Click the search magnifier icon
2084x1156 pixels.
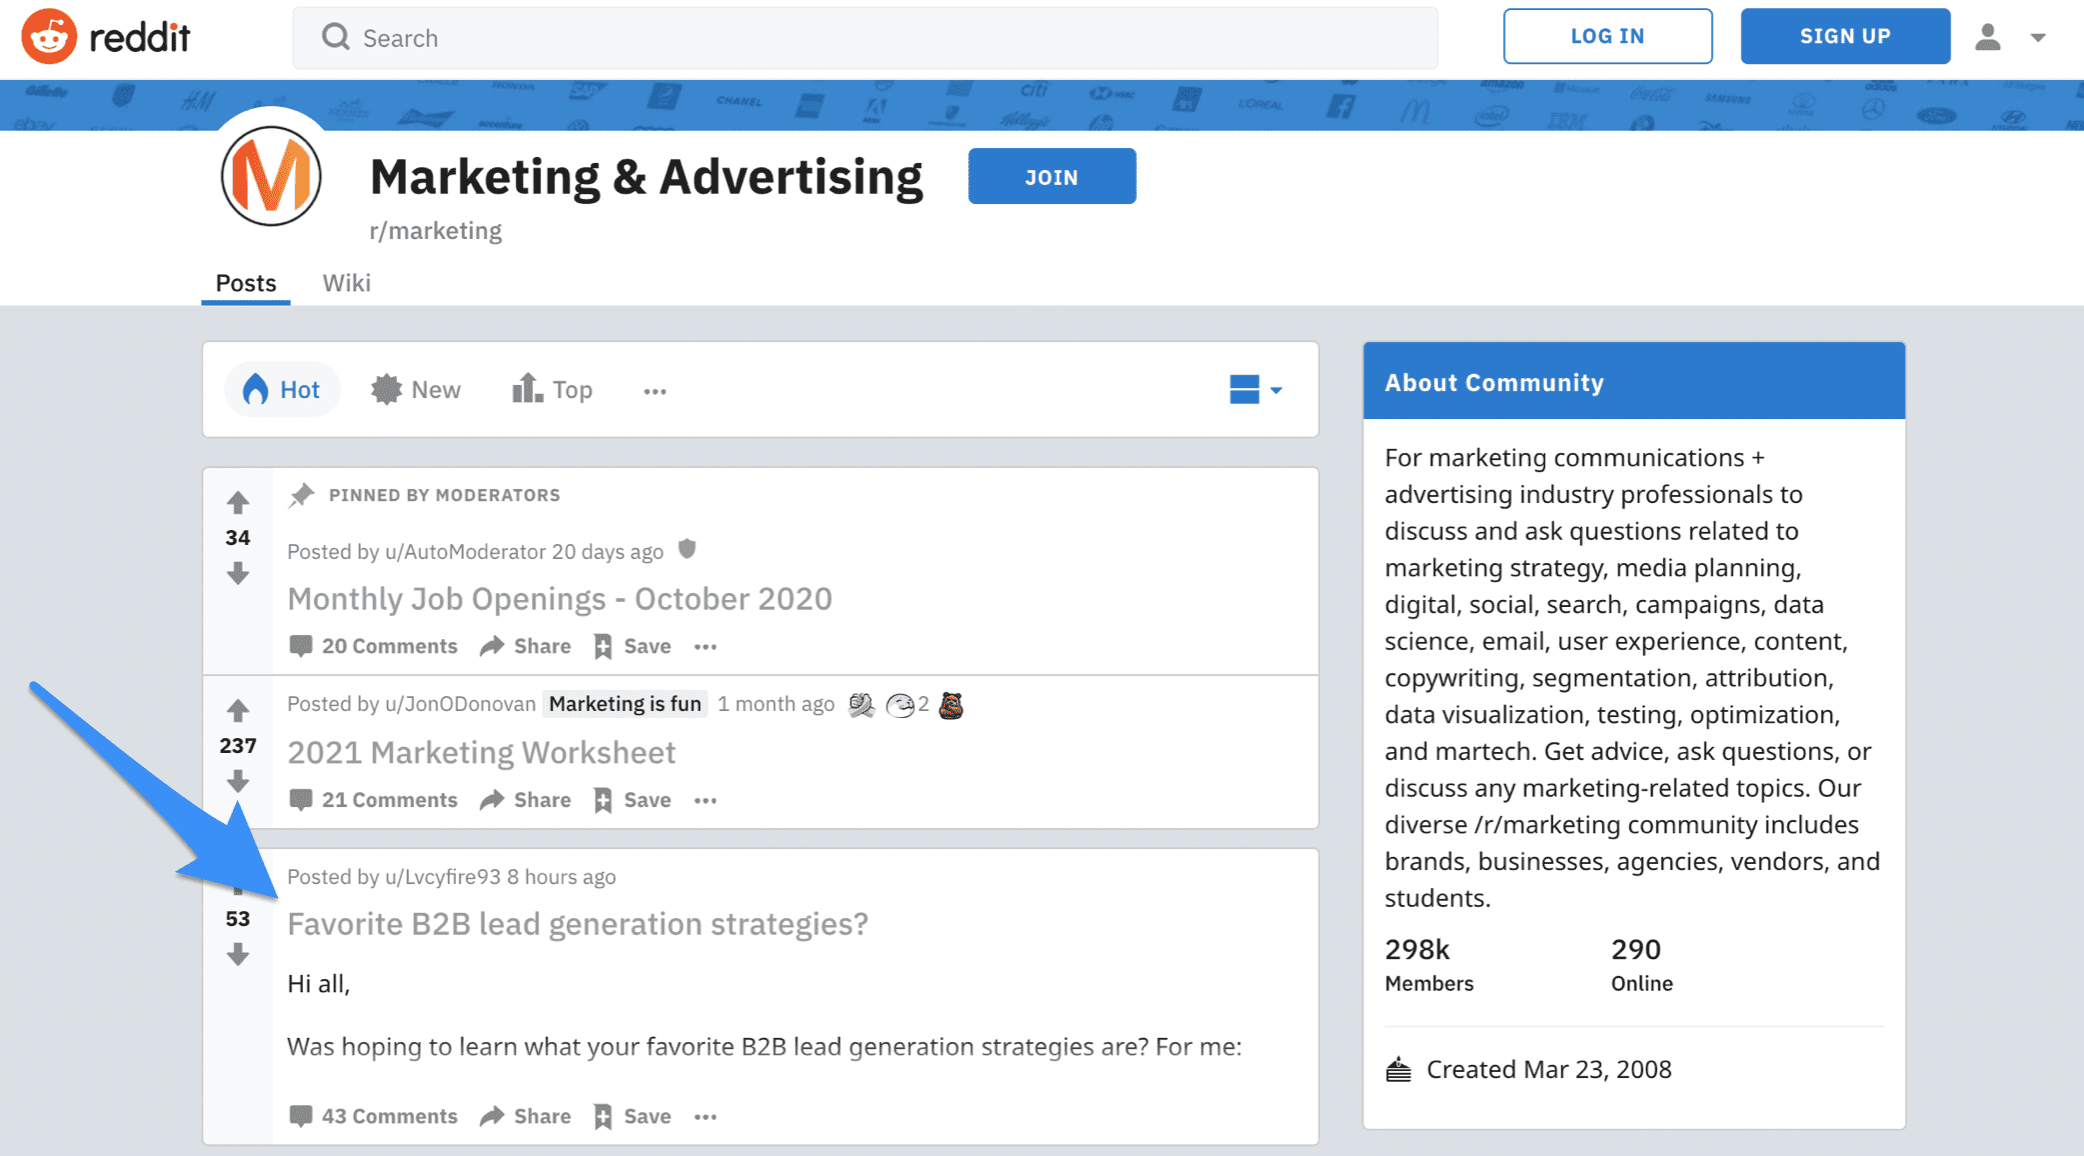click(335, 37)
